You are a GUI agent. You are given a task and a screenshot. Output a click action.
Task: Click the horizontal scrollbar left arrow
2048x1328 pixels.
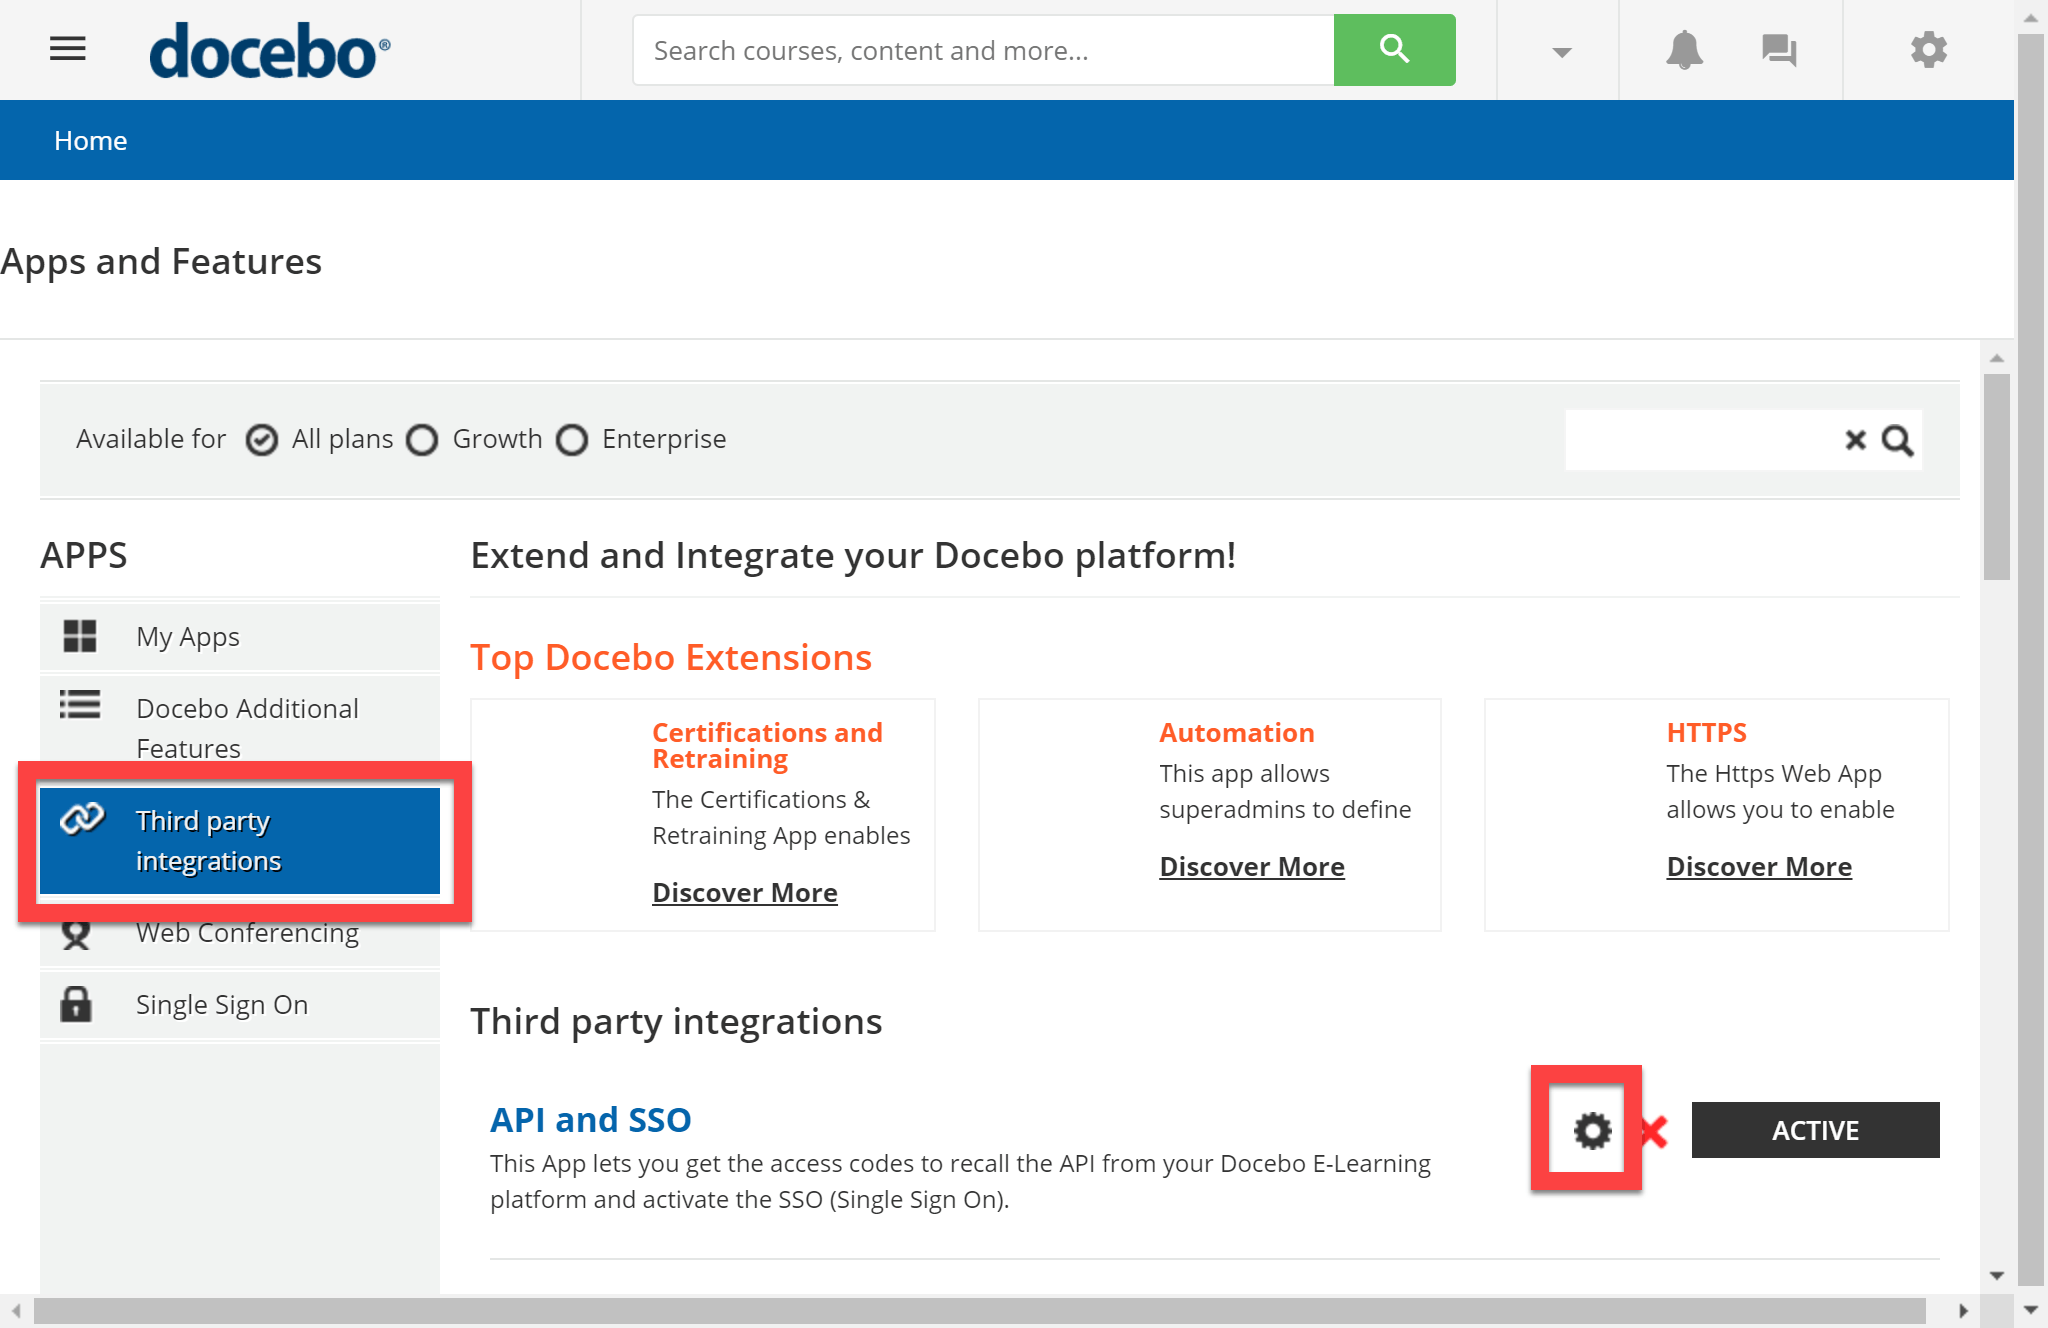click(x=16, y=1311)
